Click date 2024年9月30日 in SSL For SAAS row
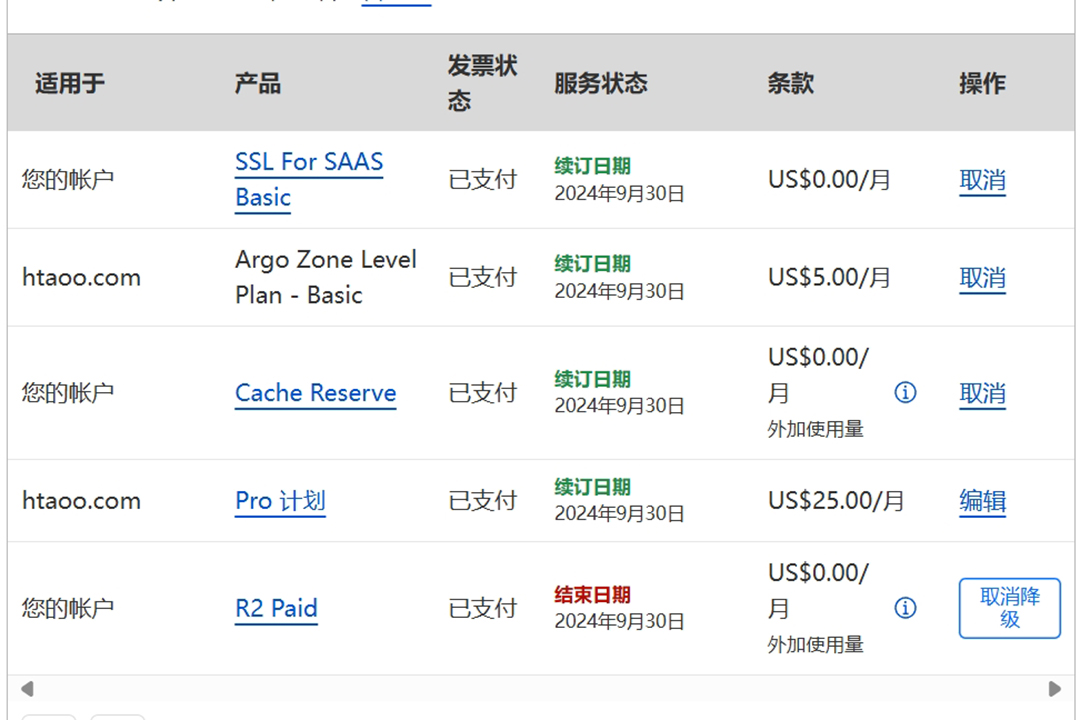Viewport: 1080px width, 720px height. point(619,194)
